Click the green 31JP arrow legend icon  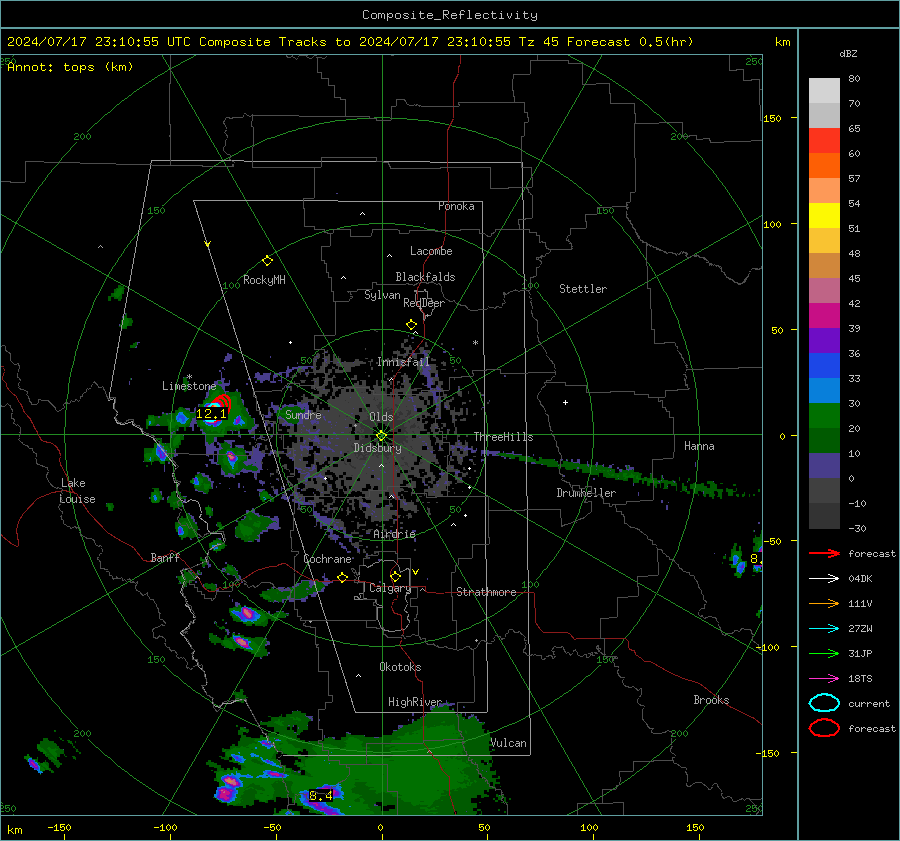point(824,653)
